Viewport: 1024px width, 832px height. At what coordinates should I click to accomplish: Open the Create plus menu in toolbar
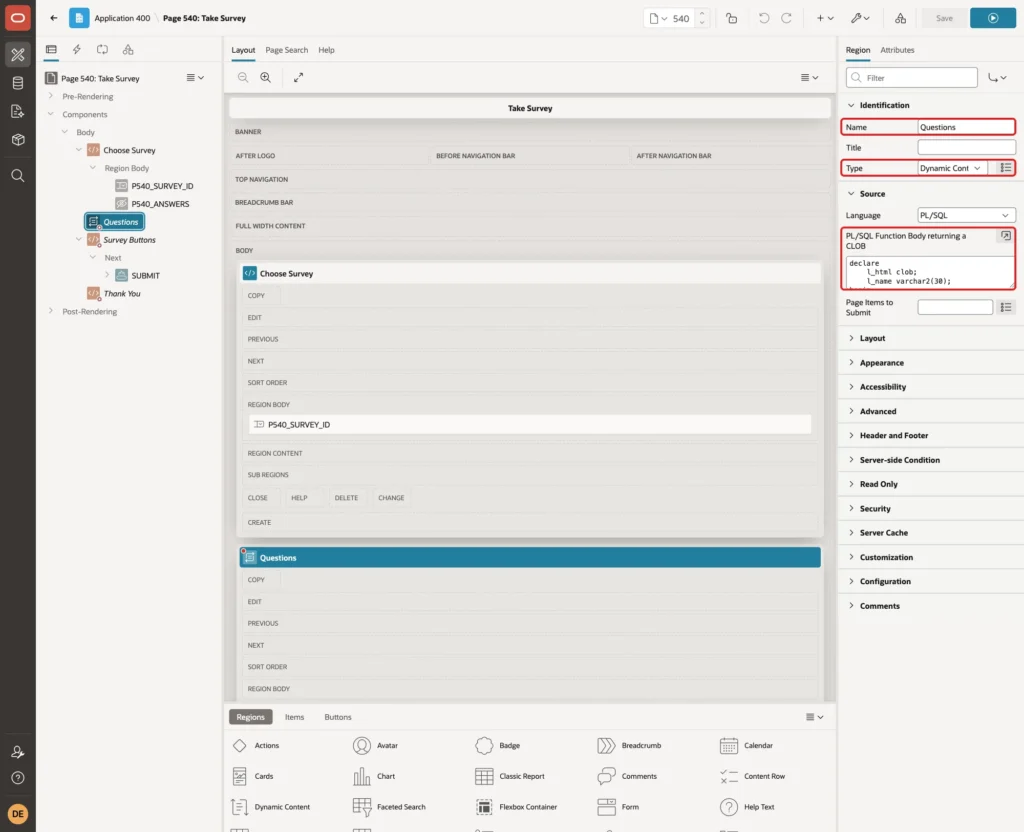pos(825,18)
